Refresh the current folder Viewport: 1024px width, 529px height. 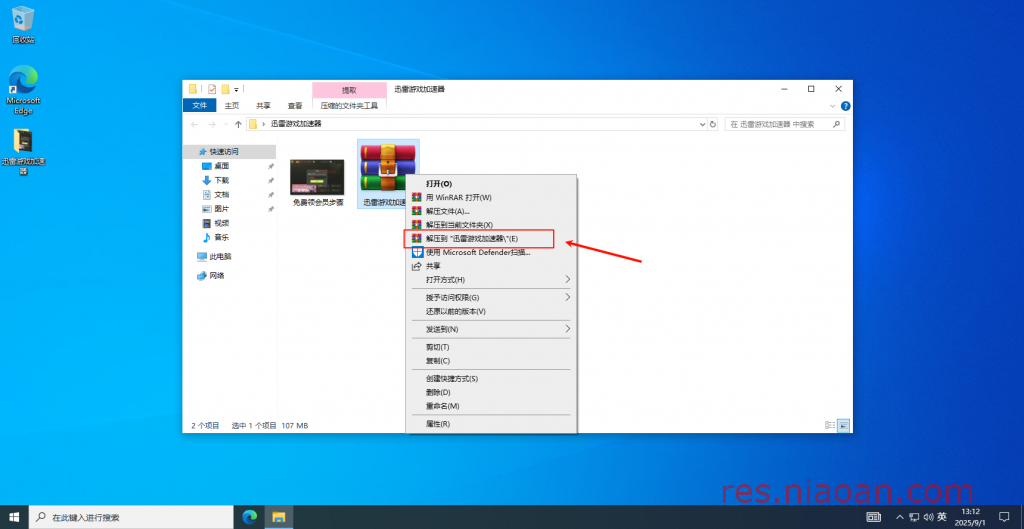tap(712, 124)
